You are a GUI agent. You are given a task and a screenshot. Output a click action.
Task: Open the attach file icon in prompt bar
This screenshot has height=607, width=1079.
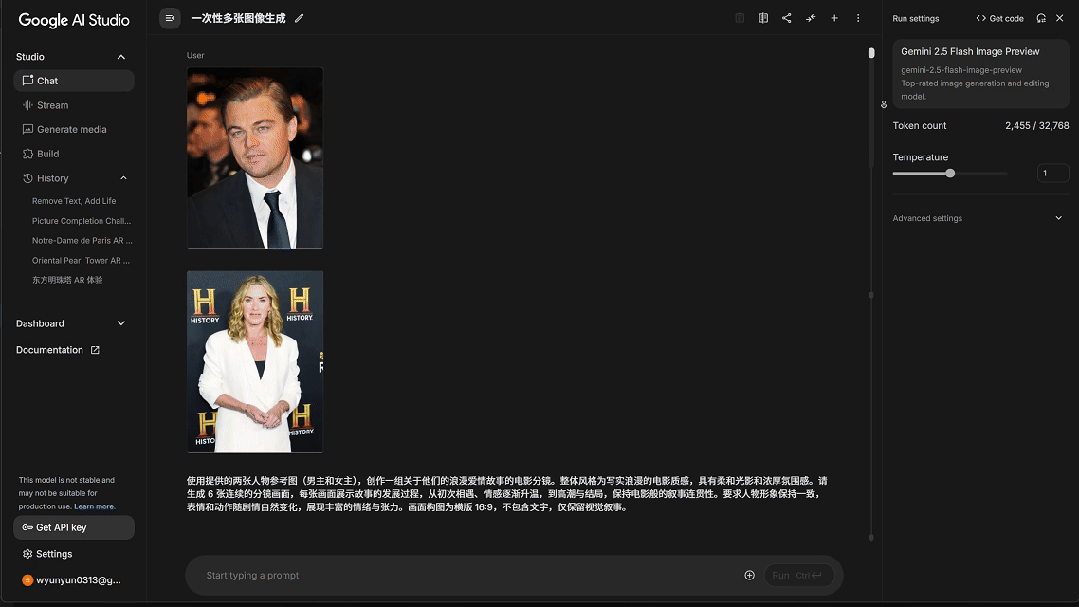[749, 575]
